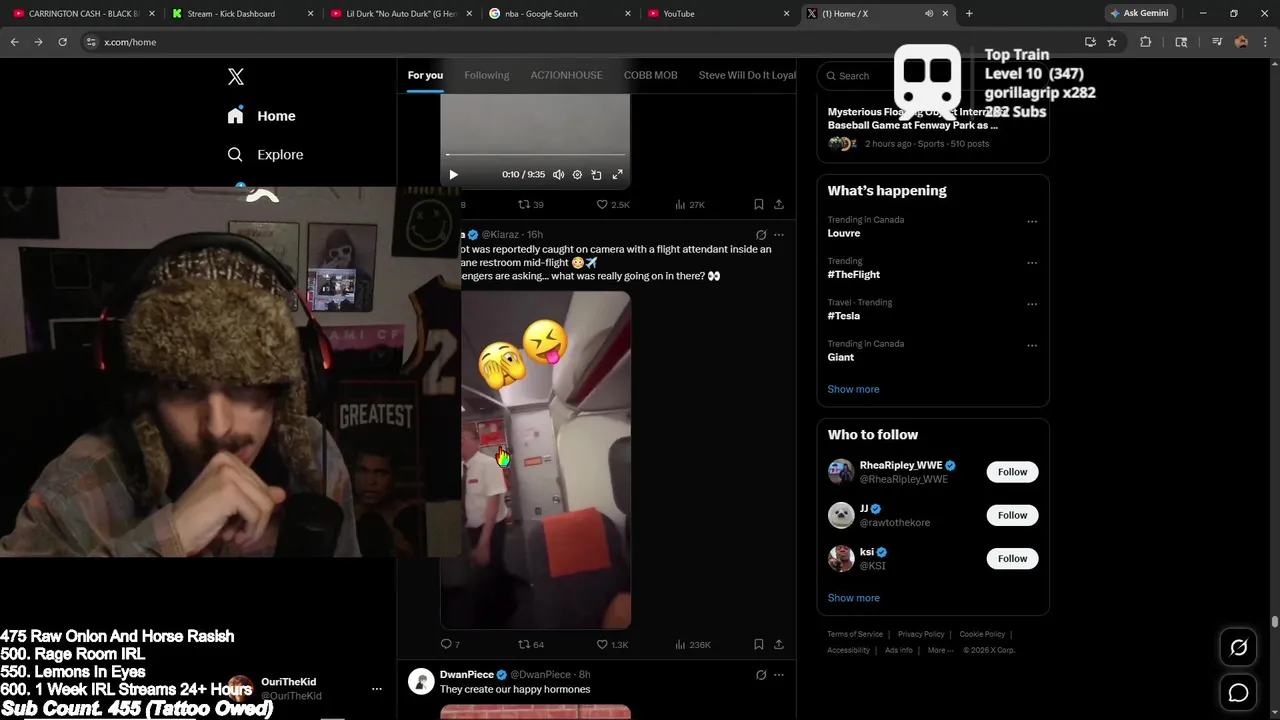Open more options for Louvre trend
The height and width of the screenshot is (720, 1280).
click(1032, 222)
